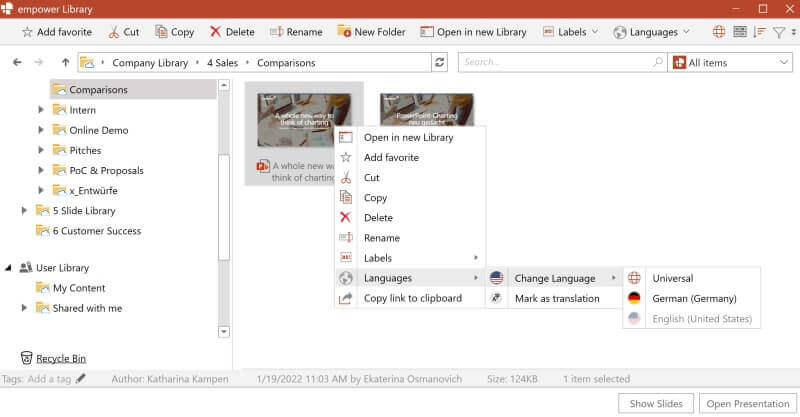Click the filter funnel icon in toolbar
This screenshot has width=800, height=417.
778,32
